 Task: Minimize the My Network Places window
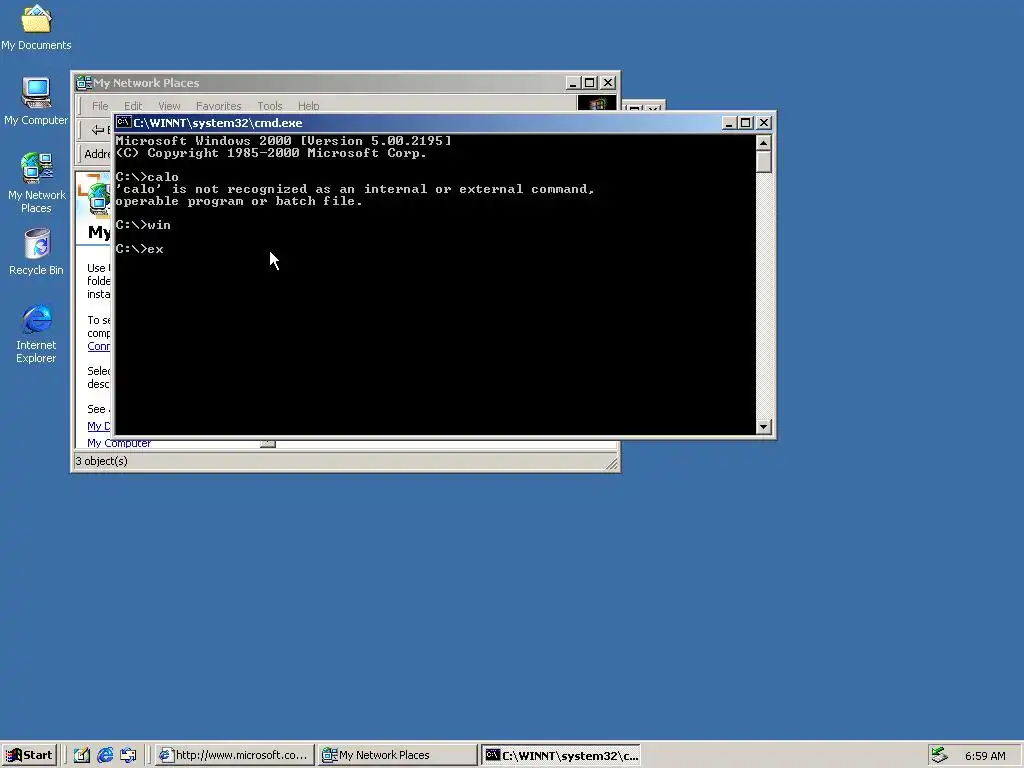573,83
